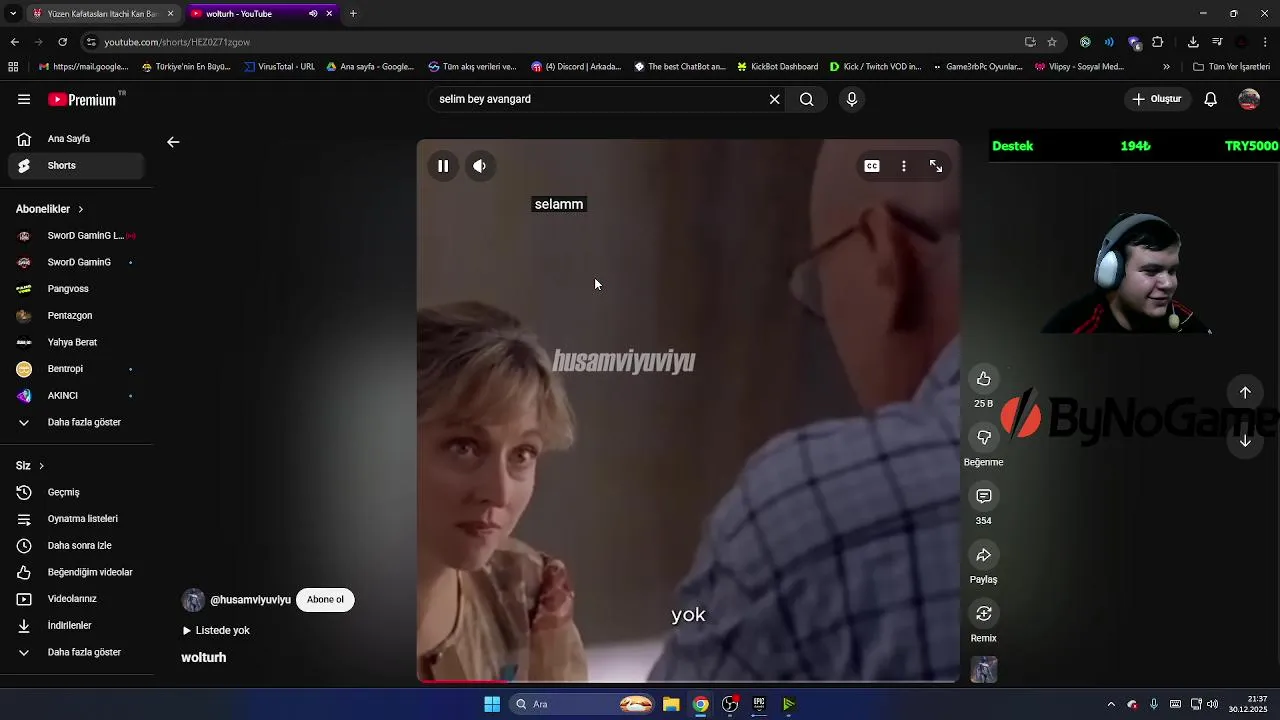1280x720 pixels.
Task: Switch to the Yüzen Kafataslan tab
Action: coord(102,14)
